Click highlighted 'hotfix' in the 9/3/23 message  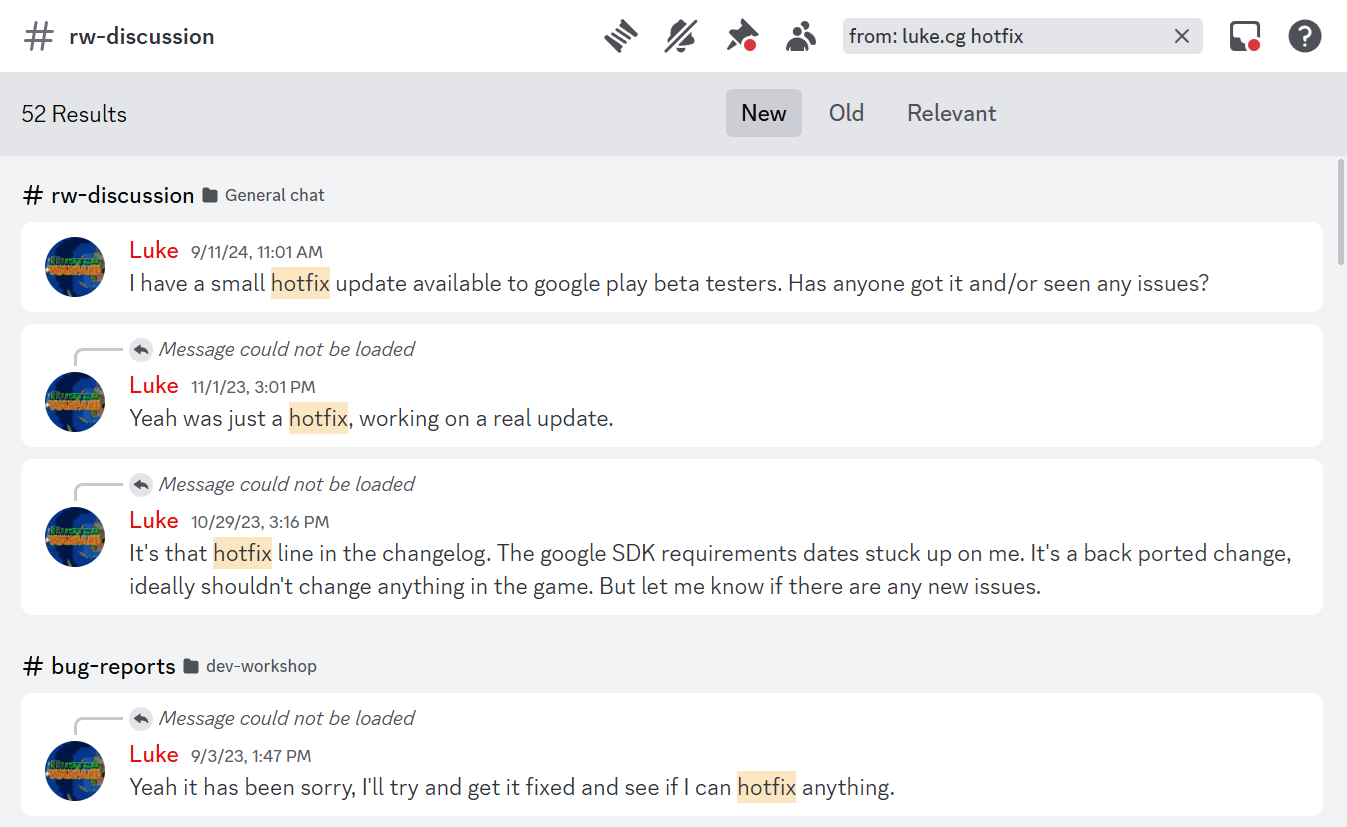pos(766,787)
